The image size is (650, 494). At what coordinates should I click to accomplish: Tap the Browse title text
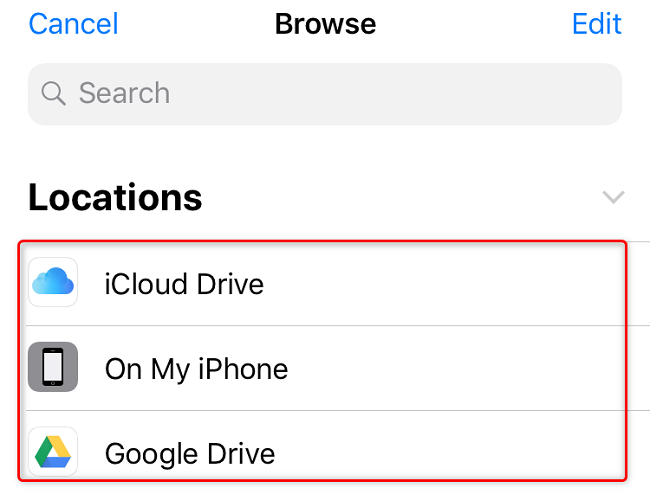(325, 24)
